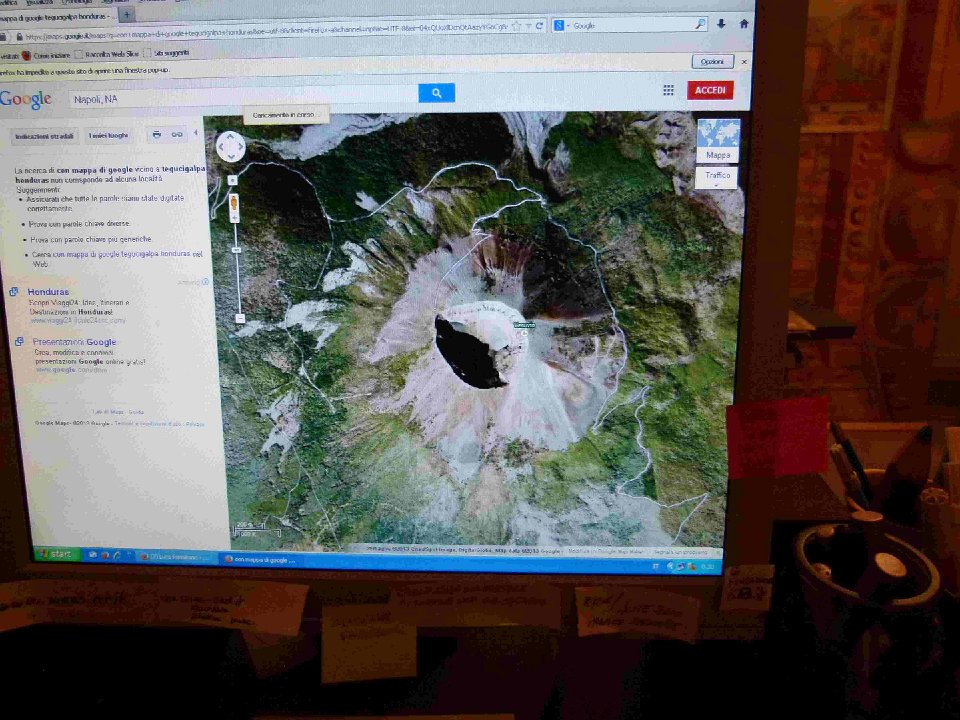Open the Presentazioni Google ad link
Image resolution: width=960 pixels, height=720 pixels.
coord(74,342)
